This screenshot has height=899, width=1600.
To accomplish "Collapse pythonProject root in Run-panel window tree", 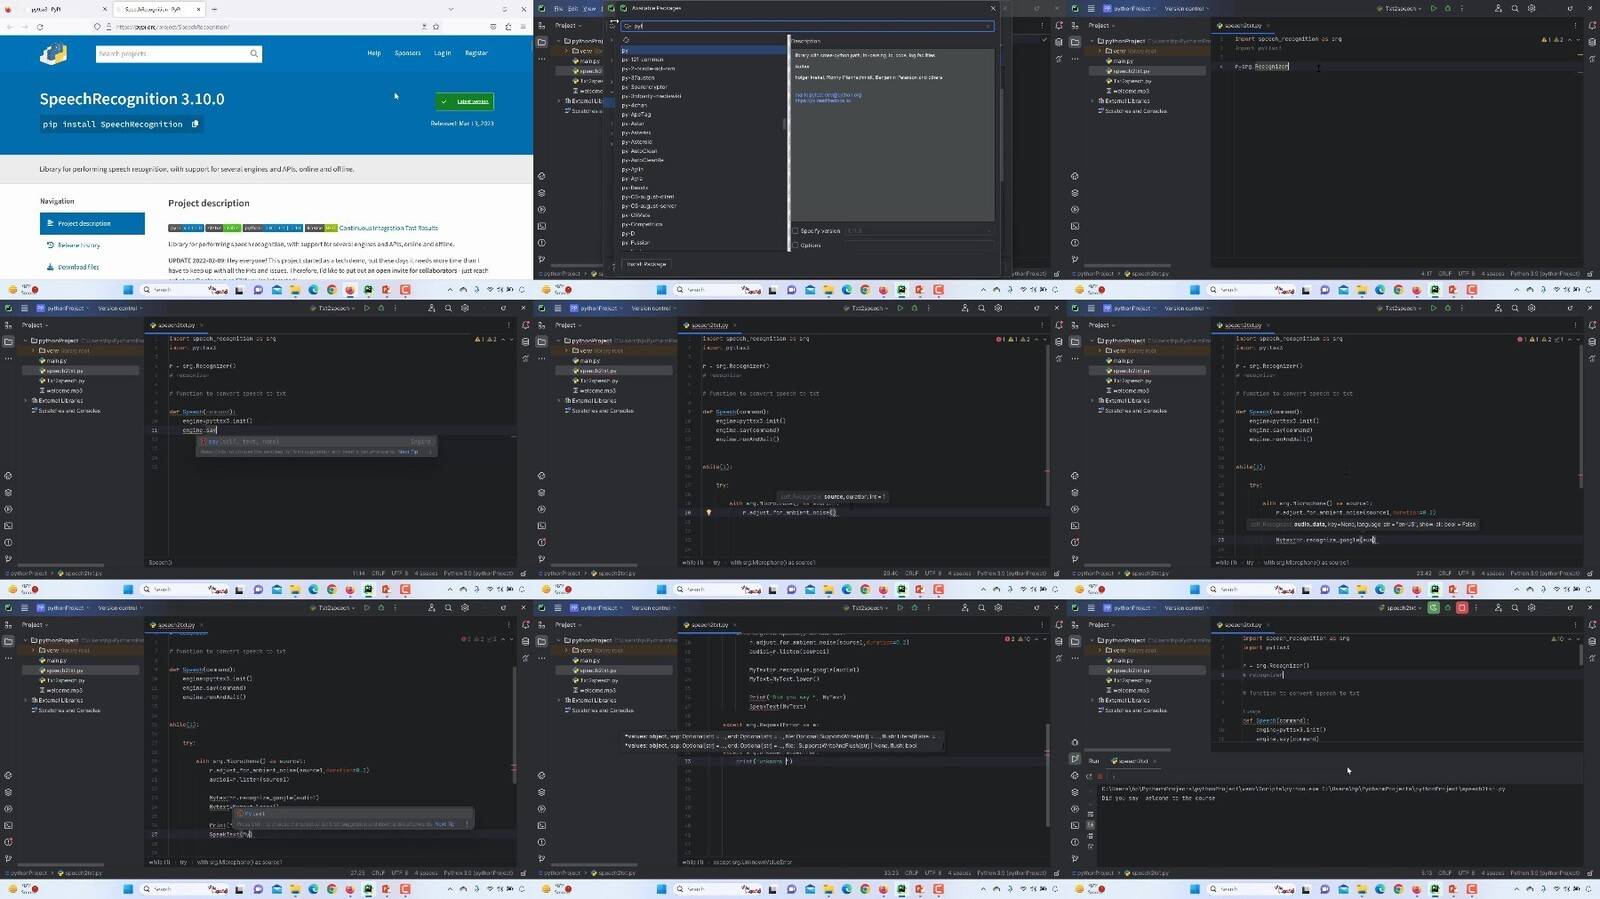I will (x=1092, y=640).
